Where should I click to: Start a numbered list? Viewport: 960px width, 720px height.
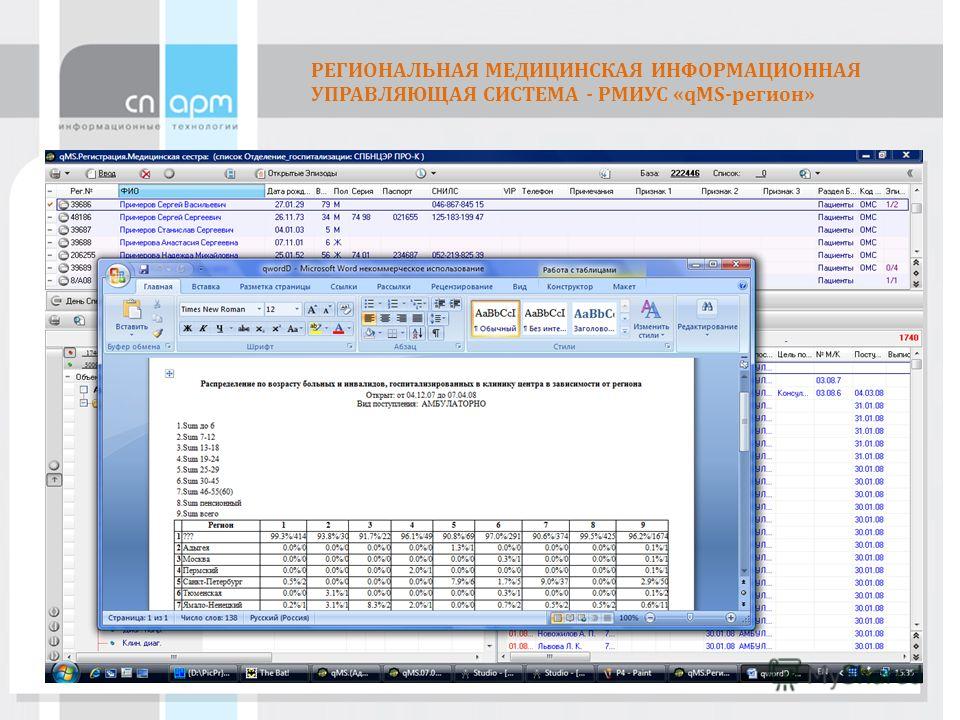point(392,304)
